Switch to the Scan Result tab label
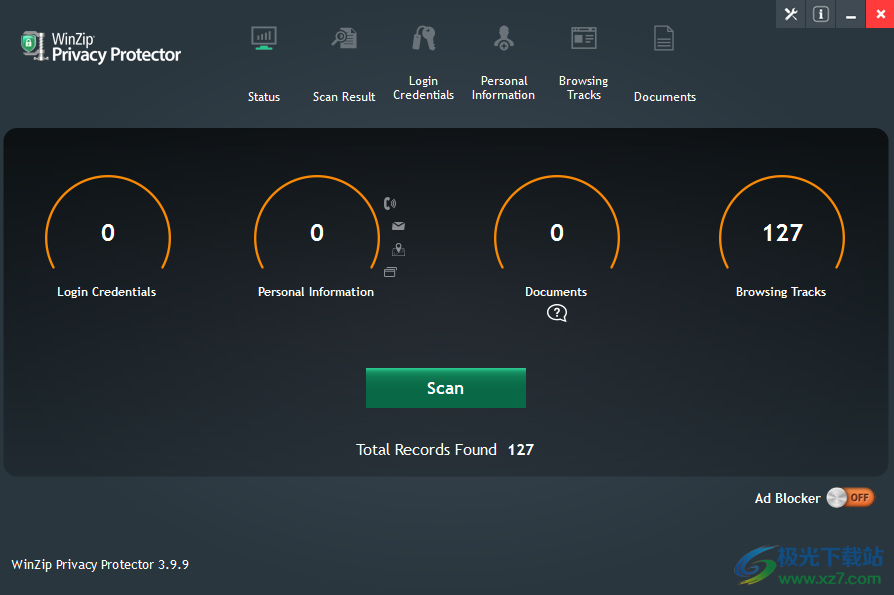894x595 pixels. 344,97
